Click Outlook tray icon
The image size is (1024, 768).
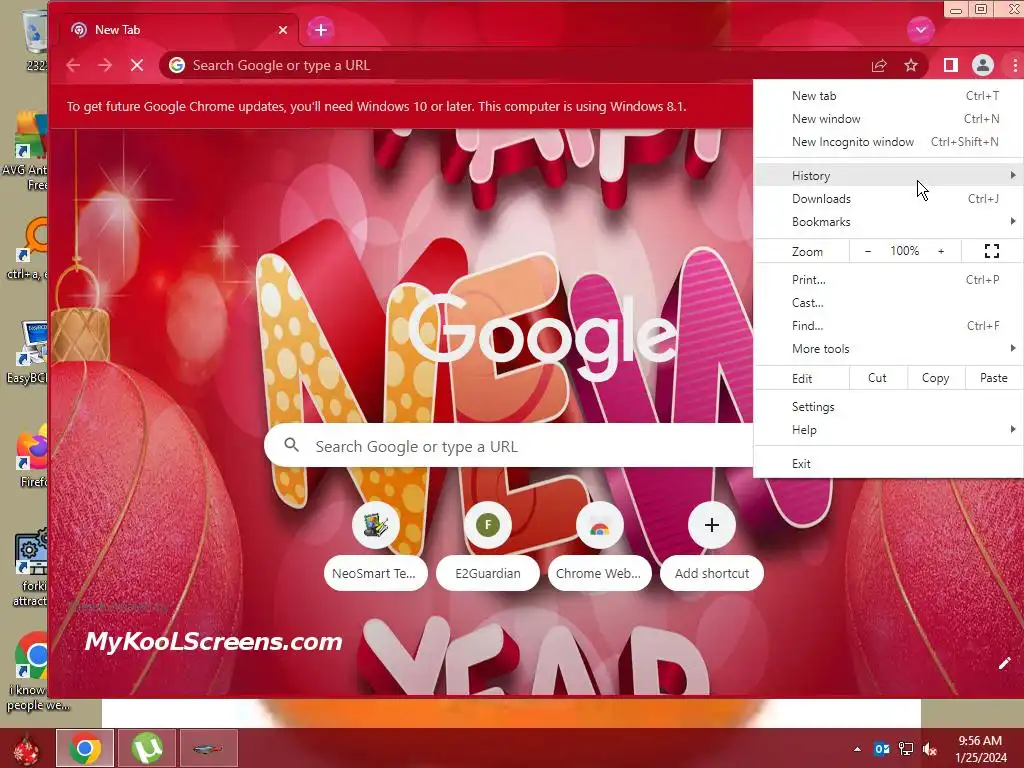[882, 749]
